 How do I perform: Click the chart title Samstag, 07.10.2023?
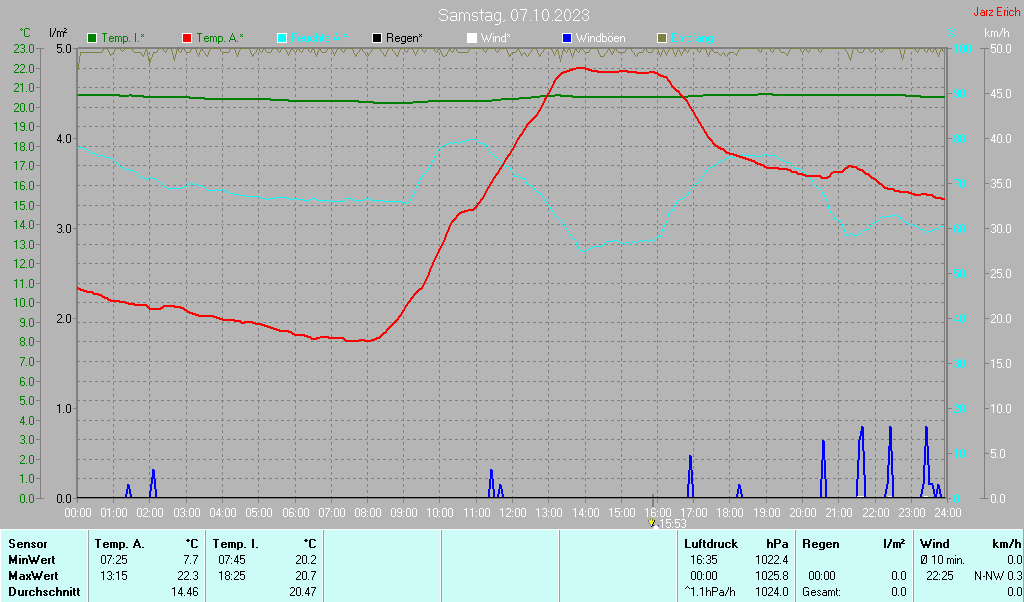513,15
